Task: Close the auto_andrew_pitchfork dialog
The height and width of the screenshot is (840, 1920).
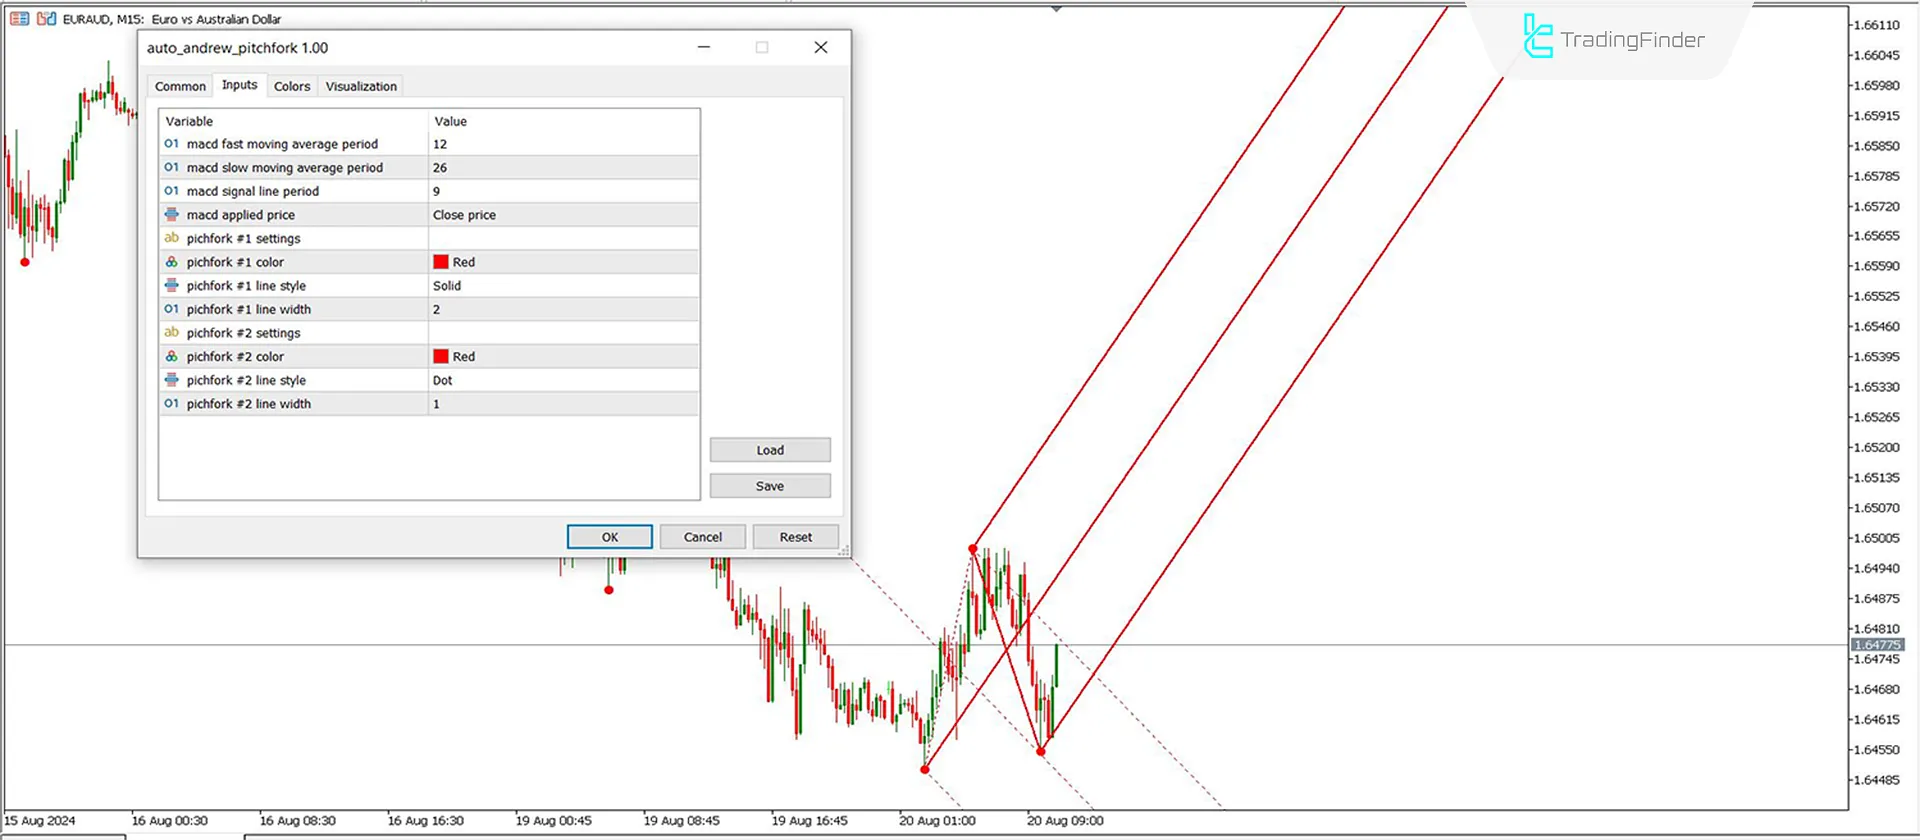Action: pos(820,47)
